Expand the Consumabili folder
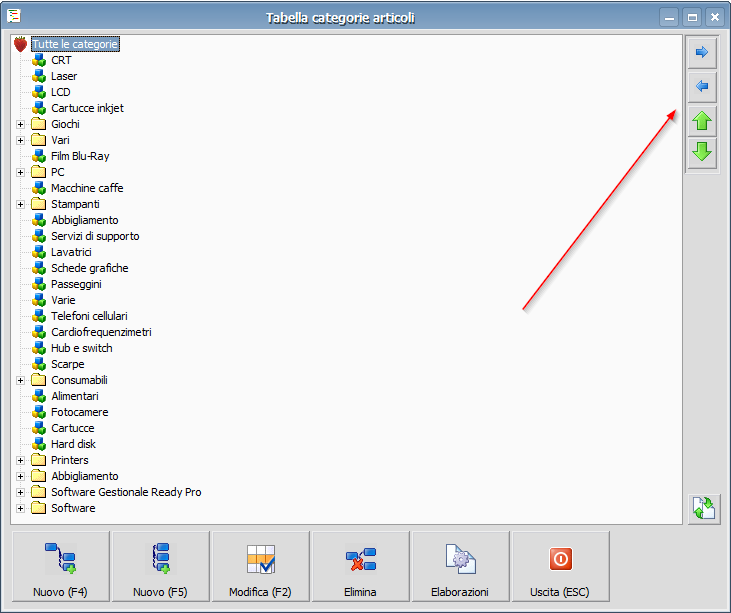Viewport: 731px width, 613px height. 20,380
